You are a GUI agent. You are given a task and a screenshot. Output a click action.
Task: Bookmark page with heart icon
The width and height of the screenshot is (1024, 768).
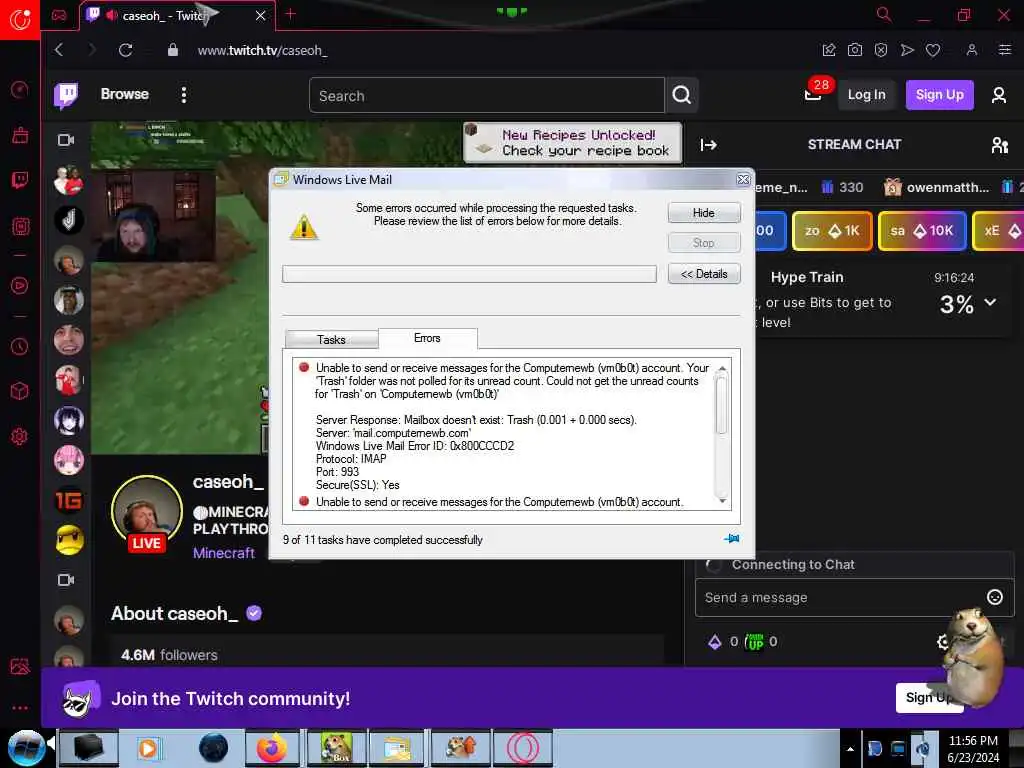933,50
